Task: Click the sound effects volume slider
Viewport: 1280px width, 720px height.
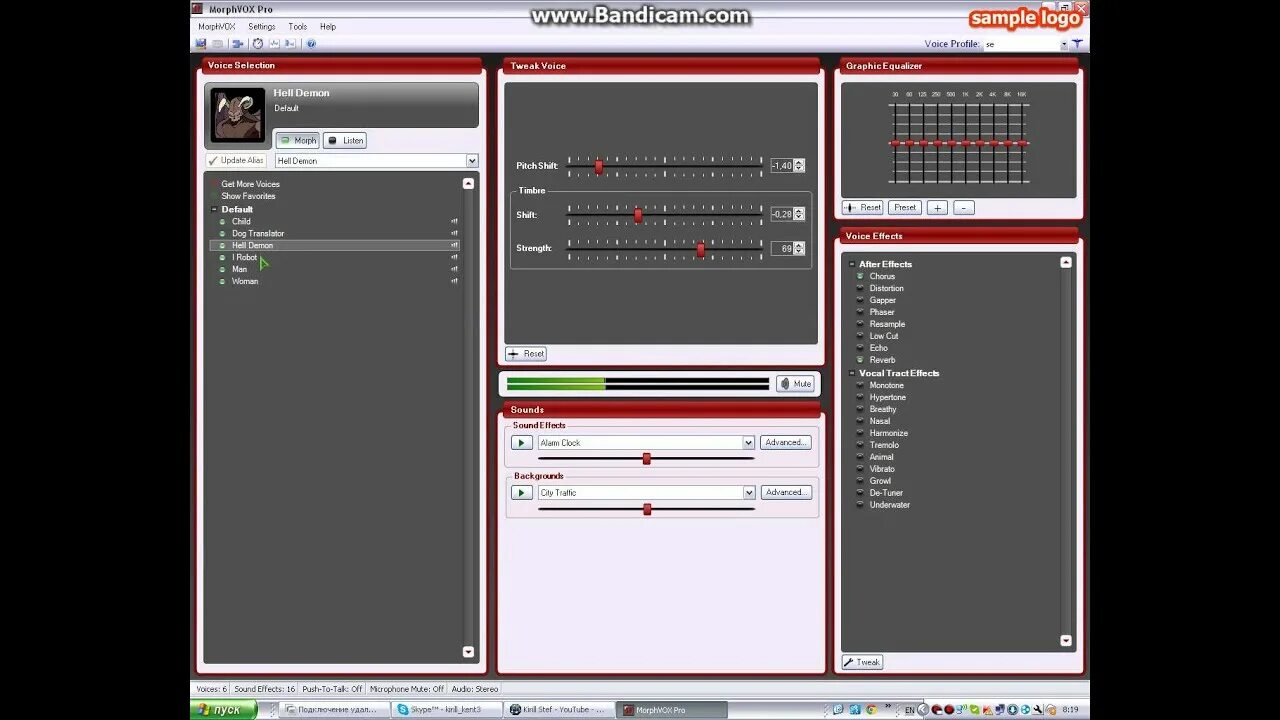Action: [x=647, y=459]
